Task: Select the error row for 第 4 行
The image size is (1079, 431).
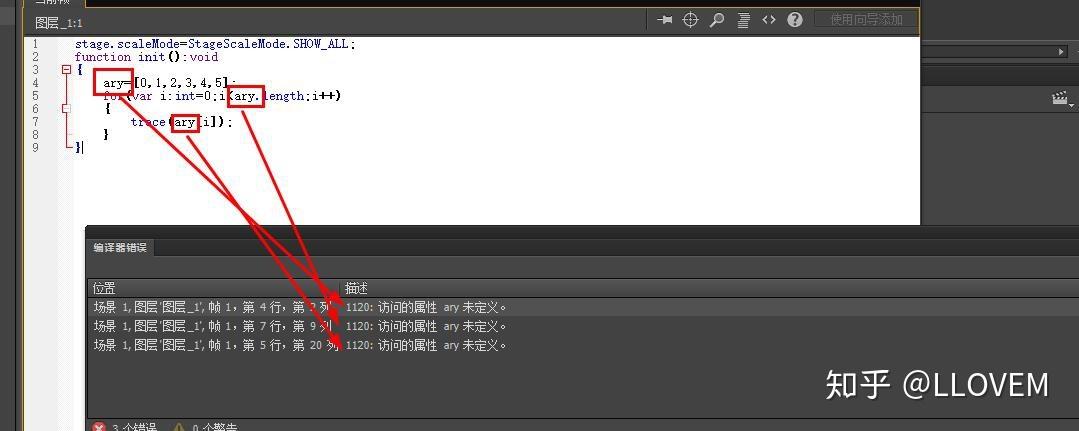Action: 584,307
